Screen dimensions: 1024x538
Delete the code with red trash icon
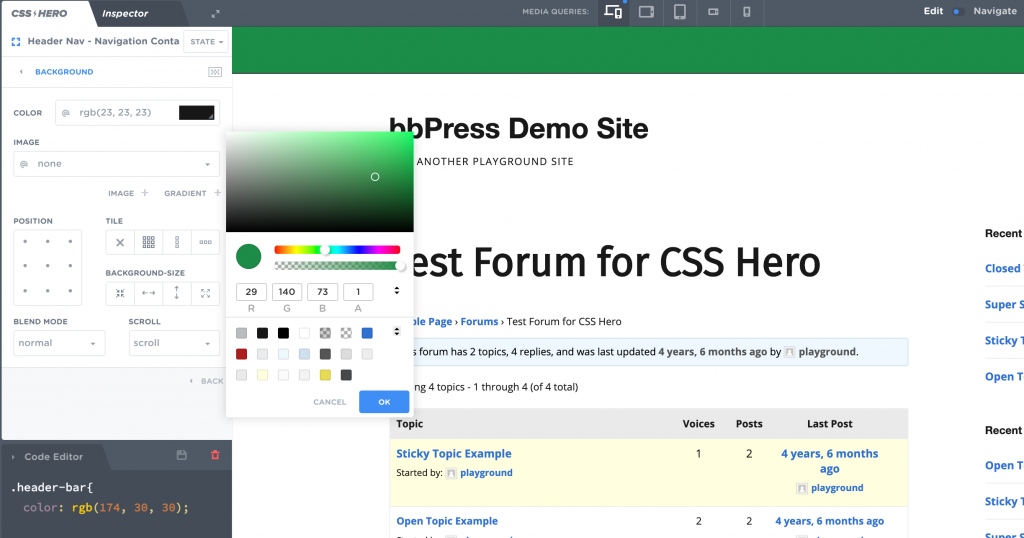coord(215,455)
